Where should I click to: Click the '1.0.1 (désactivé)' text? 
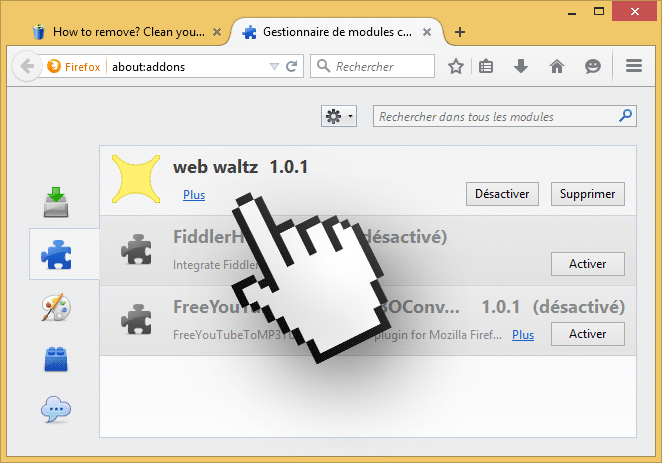pyautogui.click(x=553, y=307)
